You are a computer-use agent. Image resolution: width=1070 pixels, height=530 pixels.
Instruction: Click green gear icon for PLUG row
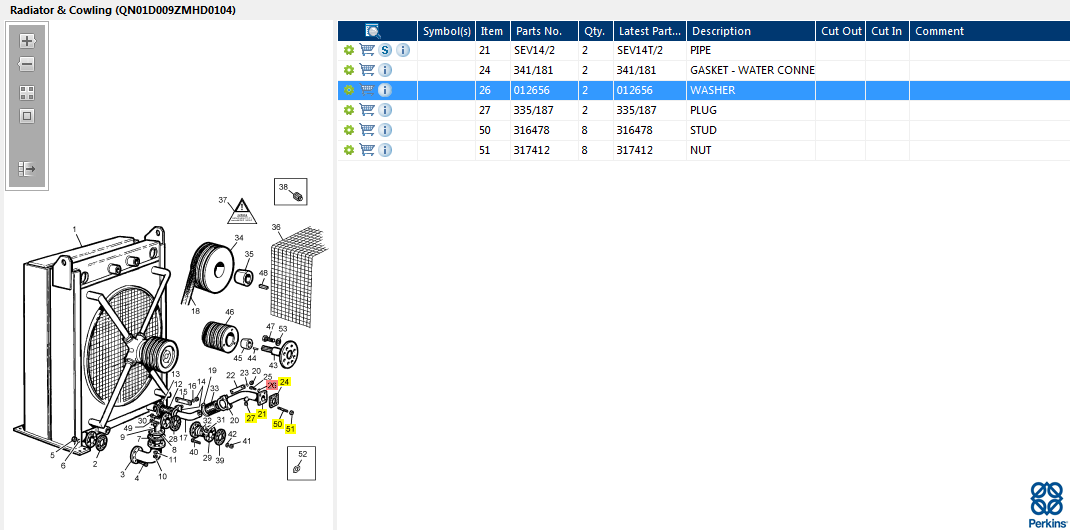point(349,110)
